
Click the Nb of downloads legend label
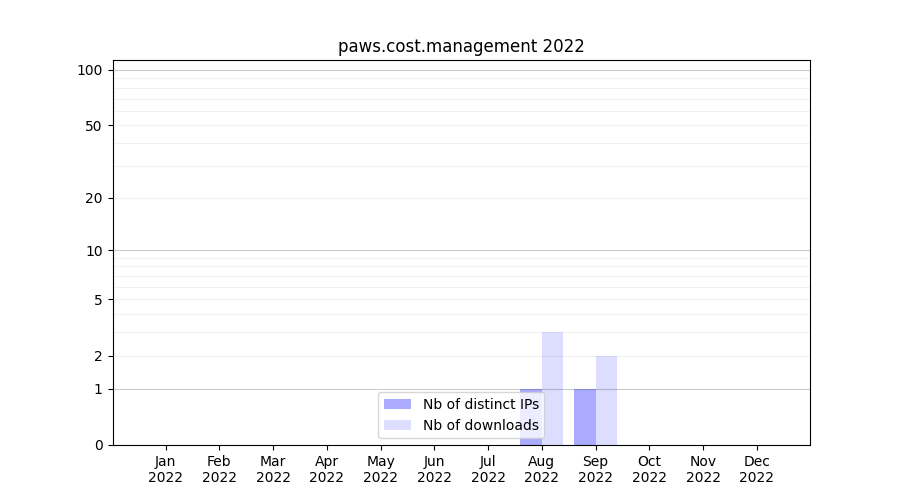[x=480, y=425]
